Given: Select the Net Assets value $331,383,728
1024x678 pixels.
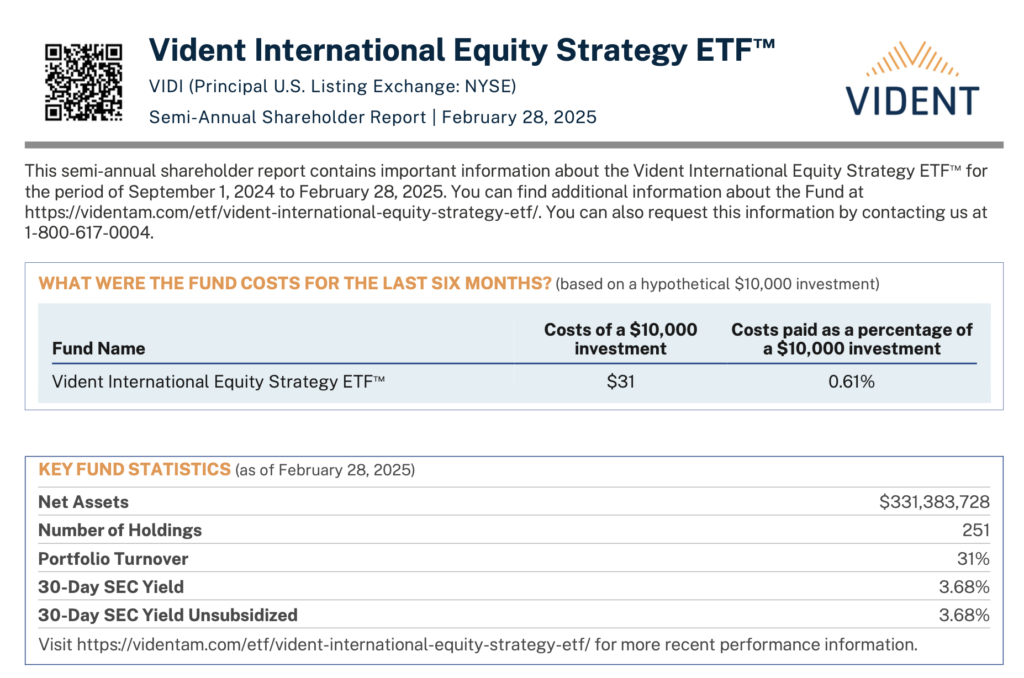Looking at the screenshot, I should pos(935,502).
